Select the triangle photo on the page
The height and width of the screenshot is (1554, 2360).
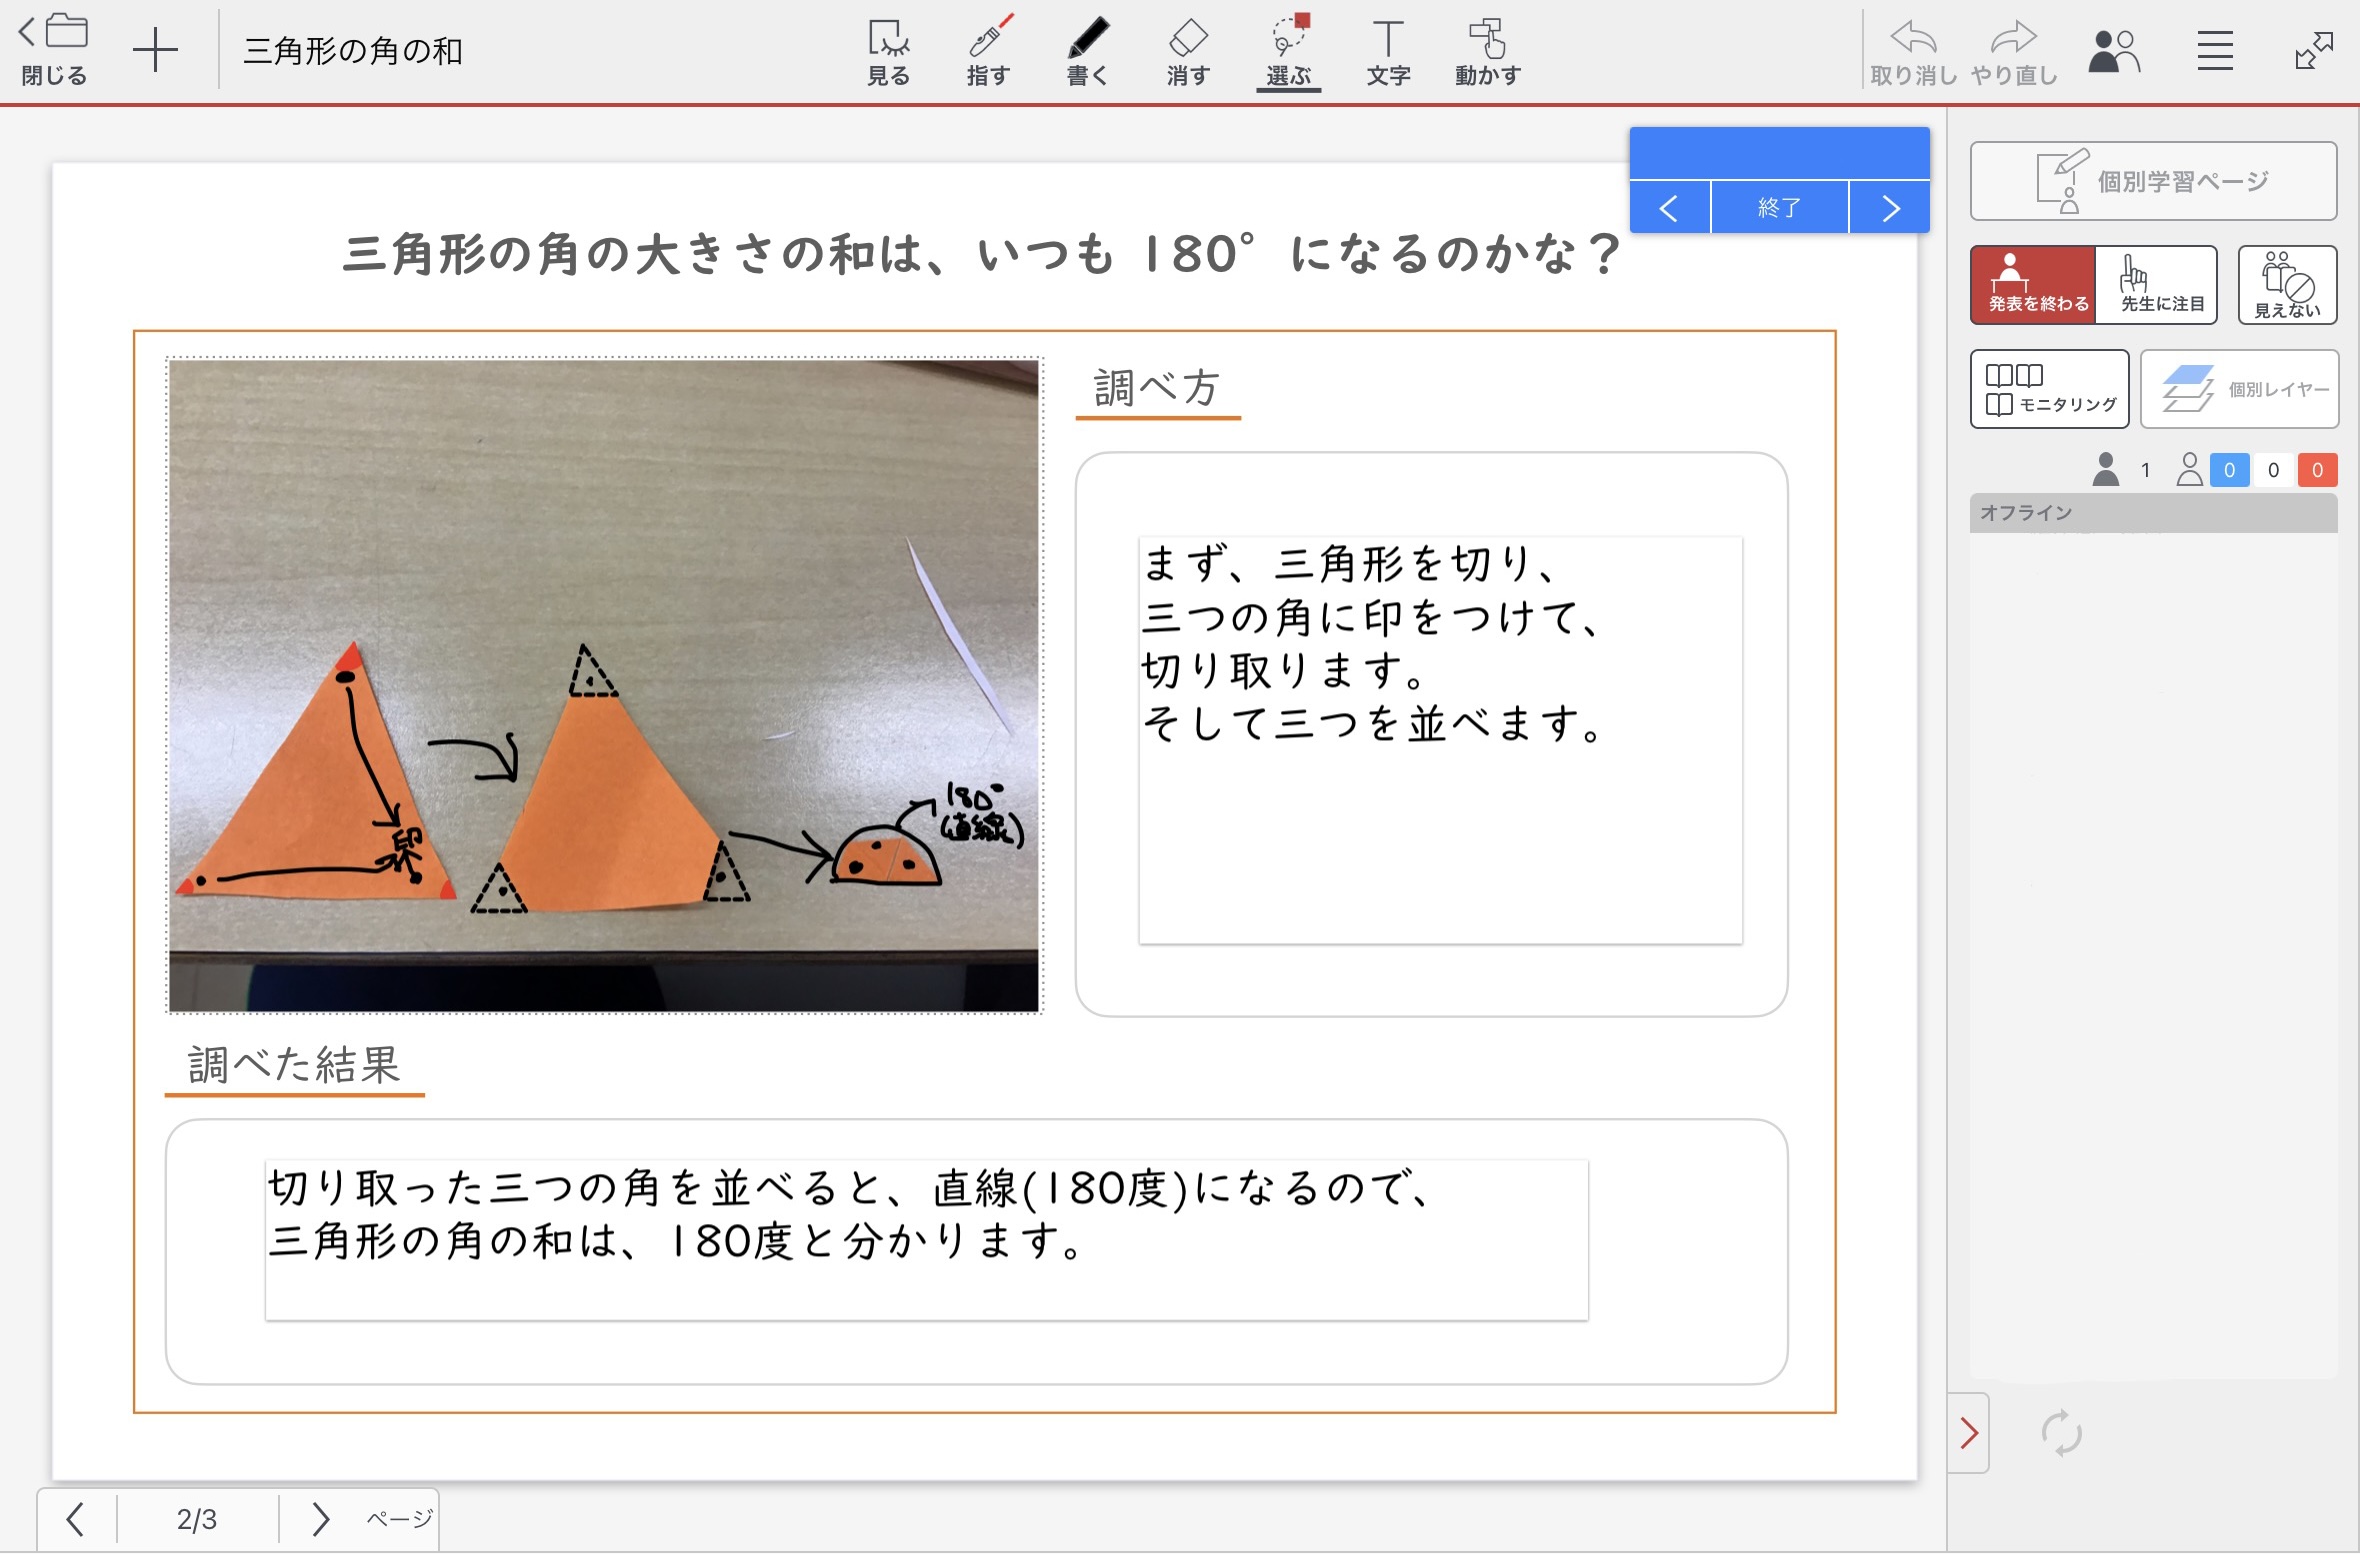[604, 686]
